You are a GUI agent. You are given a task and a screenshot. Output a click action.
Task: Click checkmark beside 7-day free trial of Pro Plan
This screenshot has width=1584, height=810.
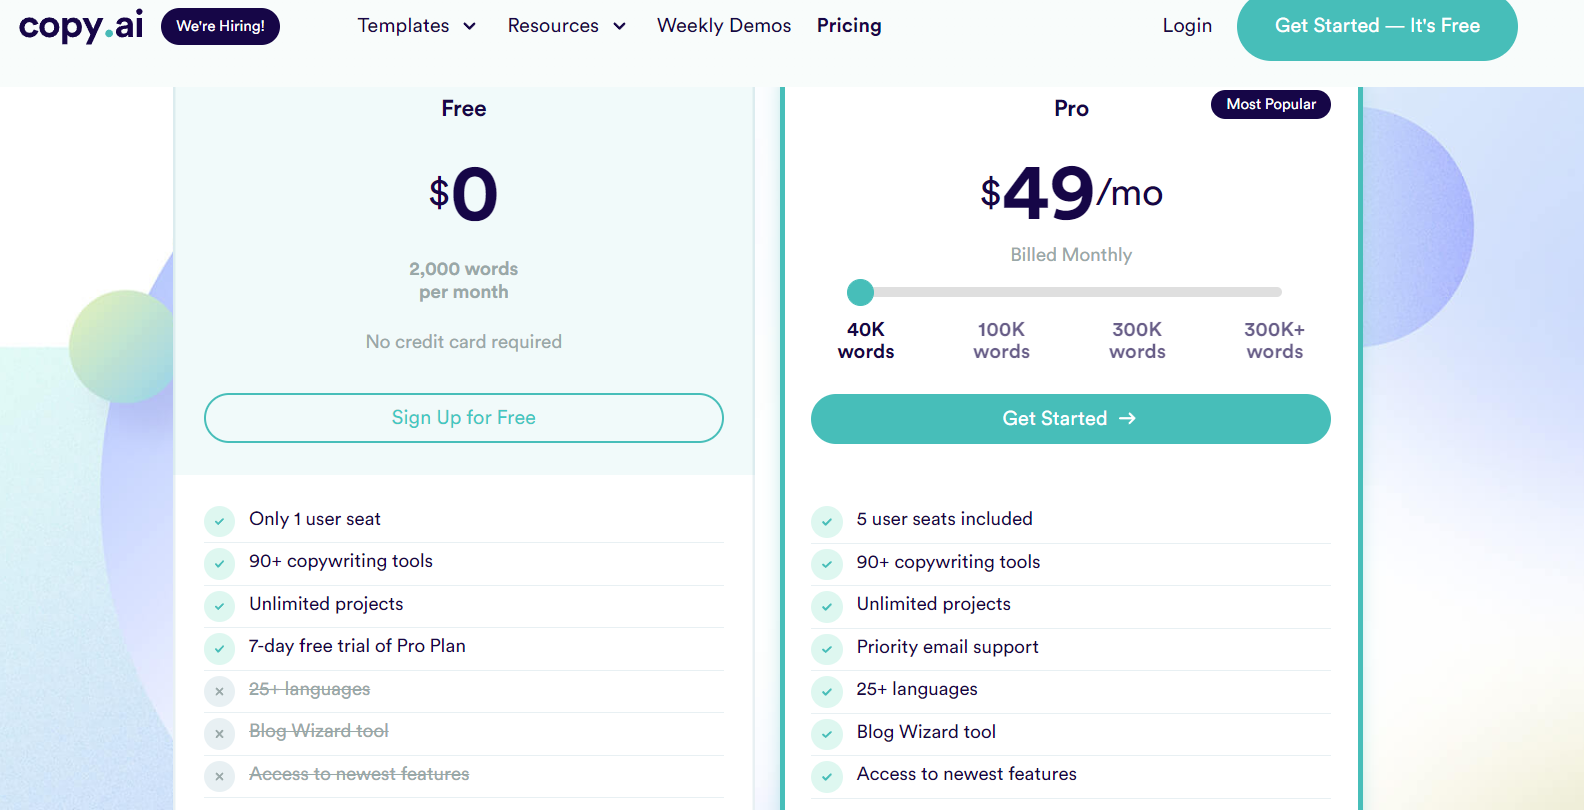tap(219, 648)
